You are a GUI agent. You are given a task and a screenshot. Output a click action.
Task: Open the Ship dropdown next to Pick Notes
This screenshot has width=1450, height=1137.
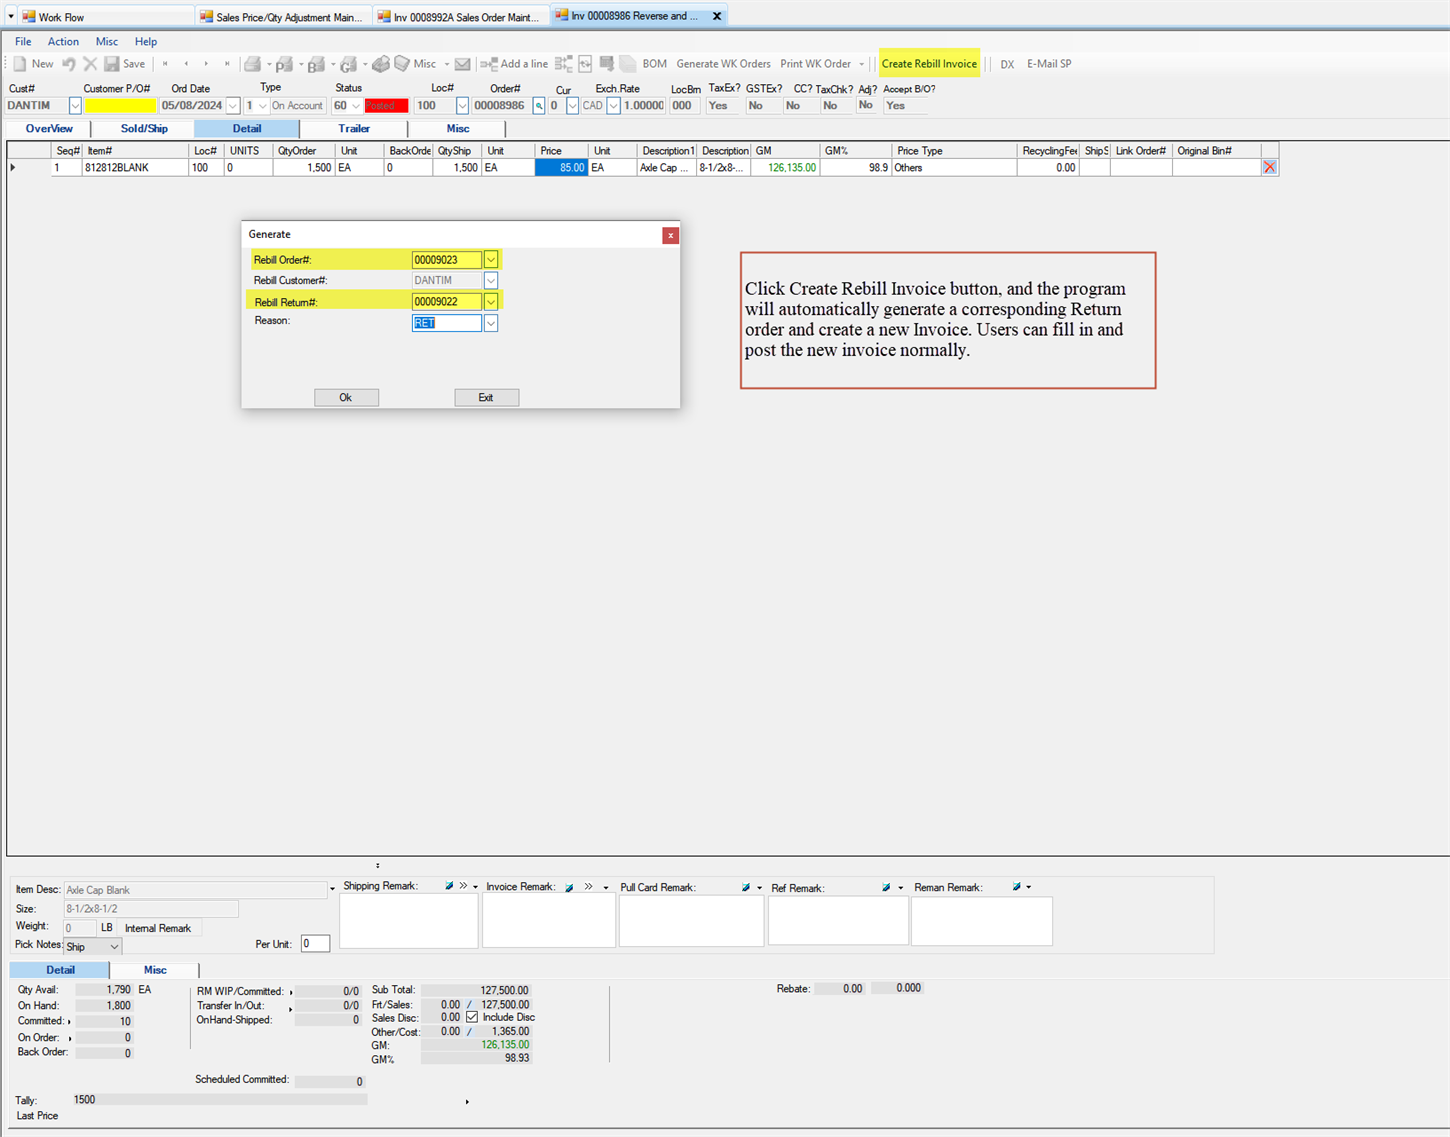112,946
